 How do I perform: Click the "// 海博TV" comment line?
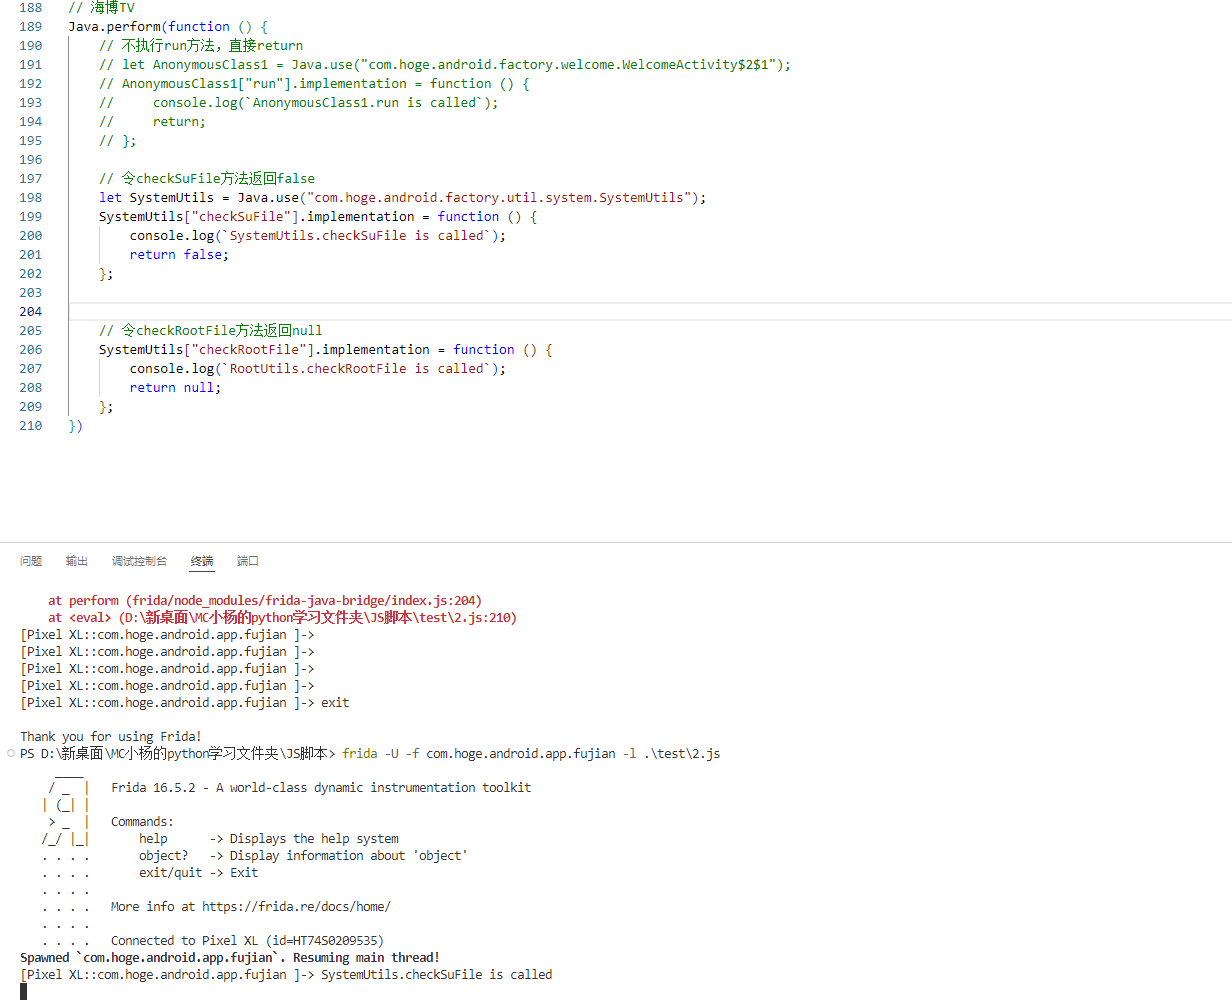tap(101, 8)
